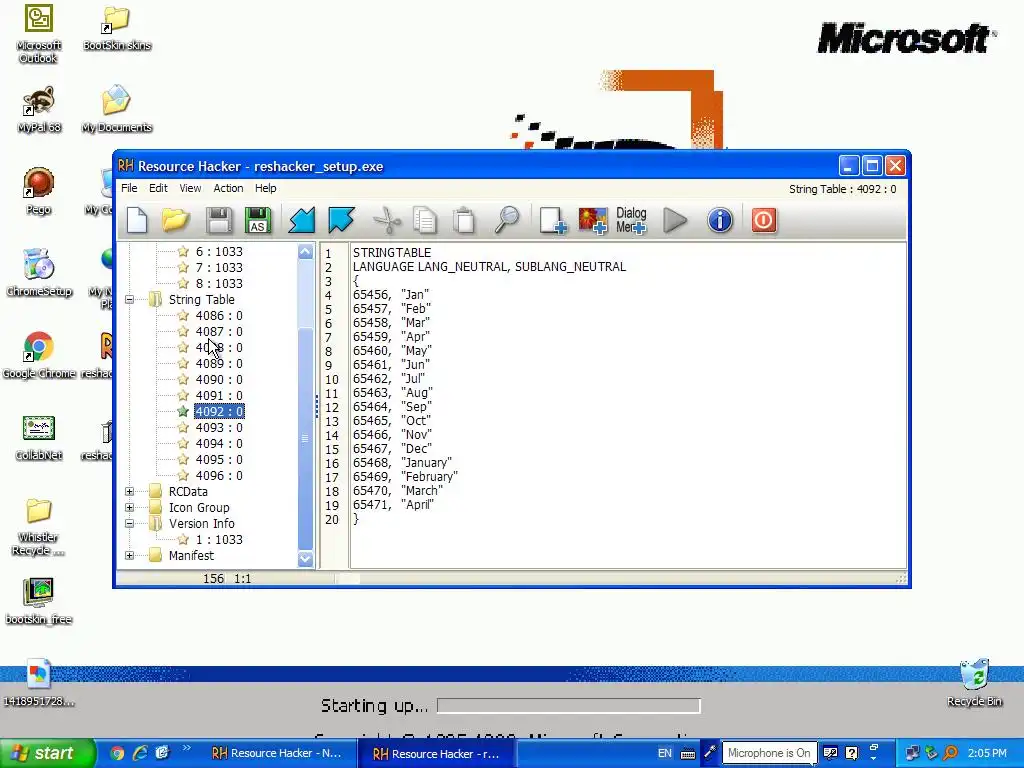Expand the RCData folder
The height and width of the screenshot is (768, 1024).
pyautogui.click(x=129, y=492)
